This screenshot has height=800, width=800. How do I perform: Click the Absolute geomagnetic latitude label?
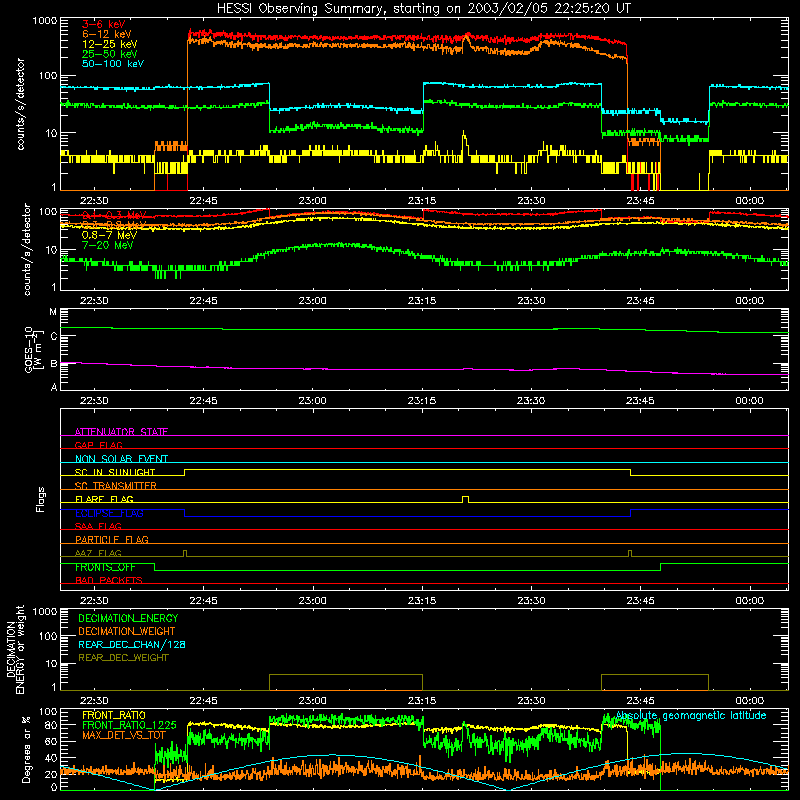[691, 715]
